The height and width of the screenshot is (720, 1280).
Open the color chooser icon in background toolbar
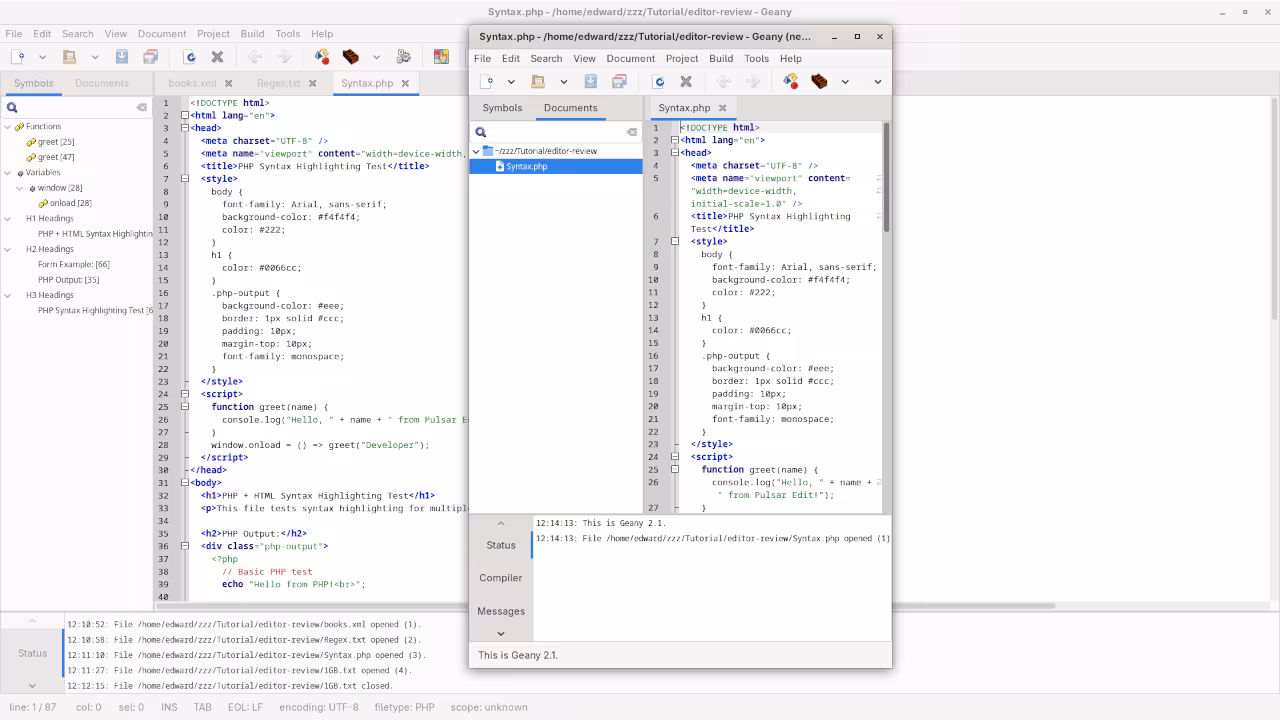point(441,57)
